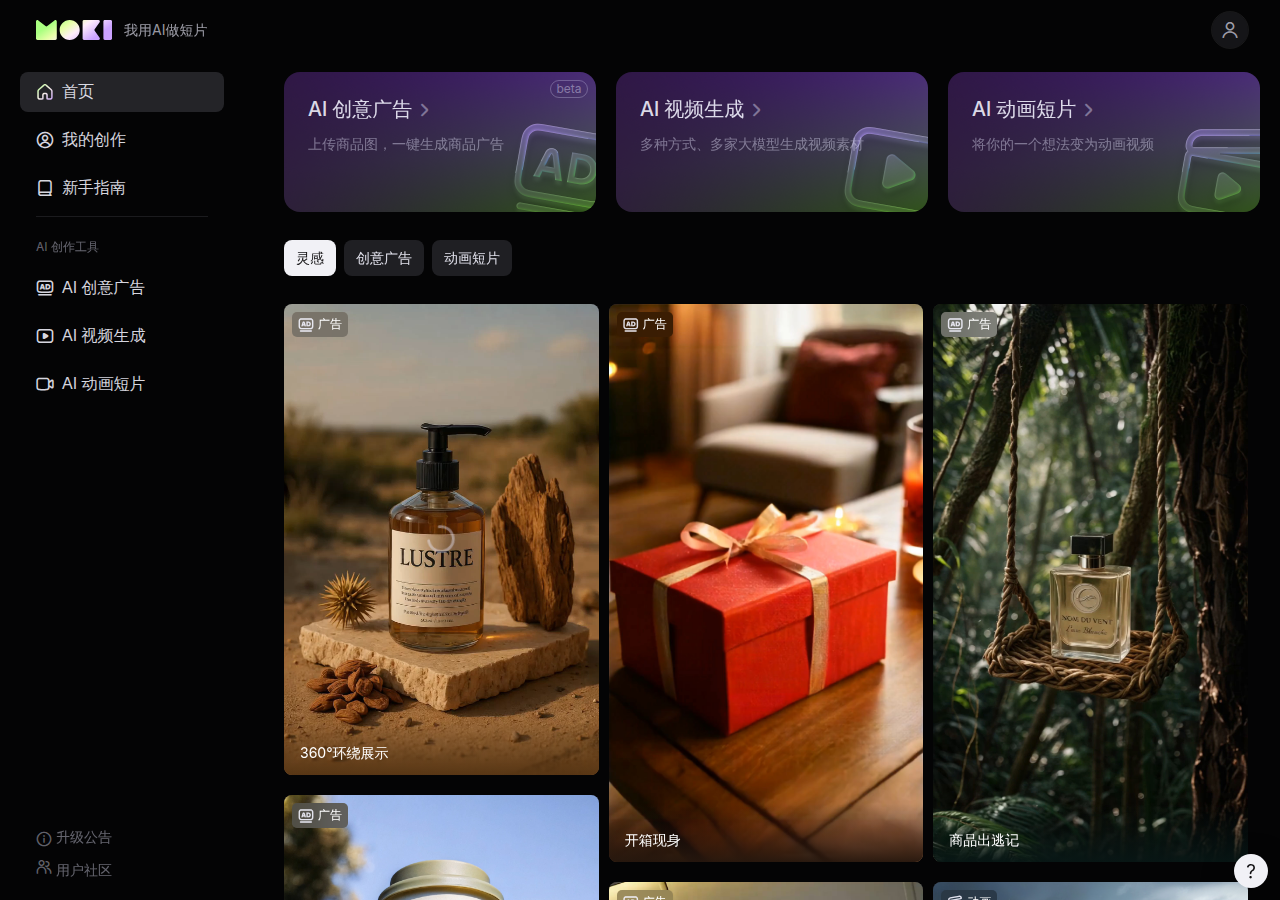Click the AD icon beside sidebar AI 创意广告
This screenshot has height=900, width=1280.
click(45, 288)
